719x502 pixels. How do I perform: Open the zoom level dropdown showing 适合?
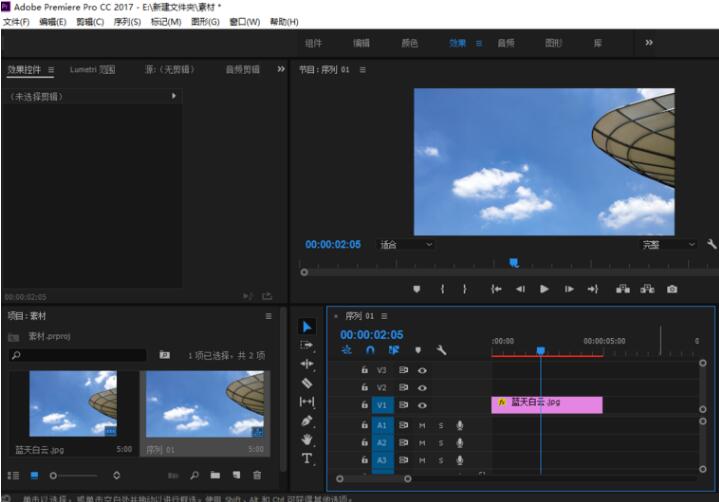point(406,244)
